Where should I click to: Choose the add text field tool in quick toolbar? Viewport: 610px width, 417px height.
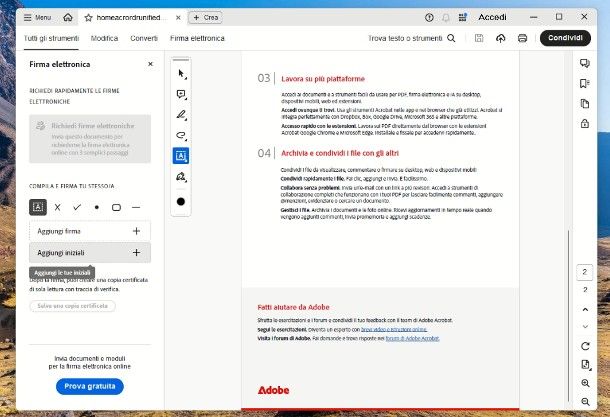pyautogui.click(x=181, y=156)
